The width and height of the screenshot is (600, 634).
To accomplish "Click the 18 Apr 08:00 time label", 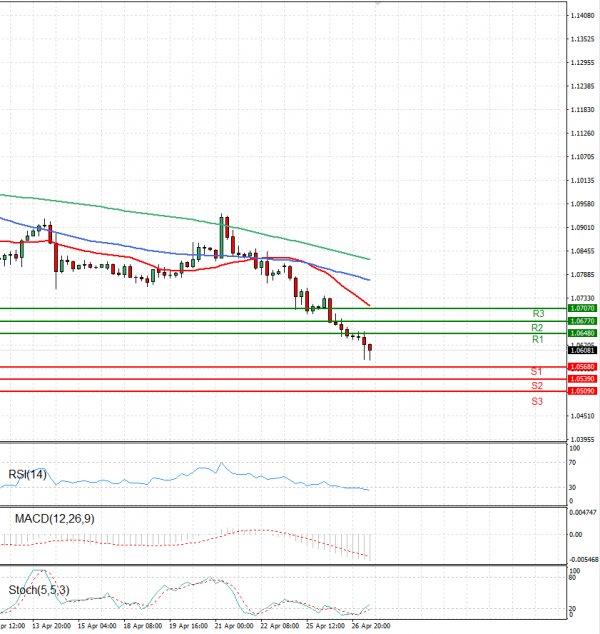I will coord(143,626).
